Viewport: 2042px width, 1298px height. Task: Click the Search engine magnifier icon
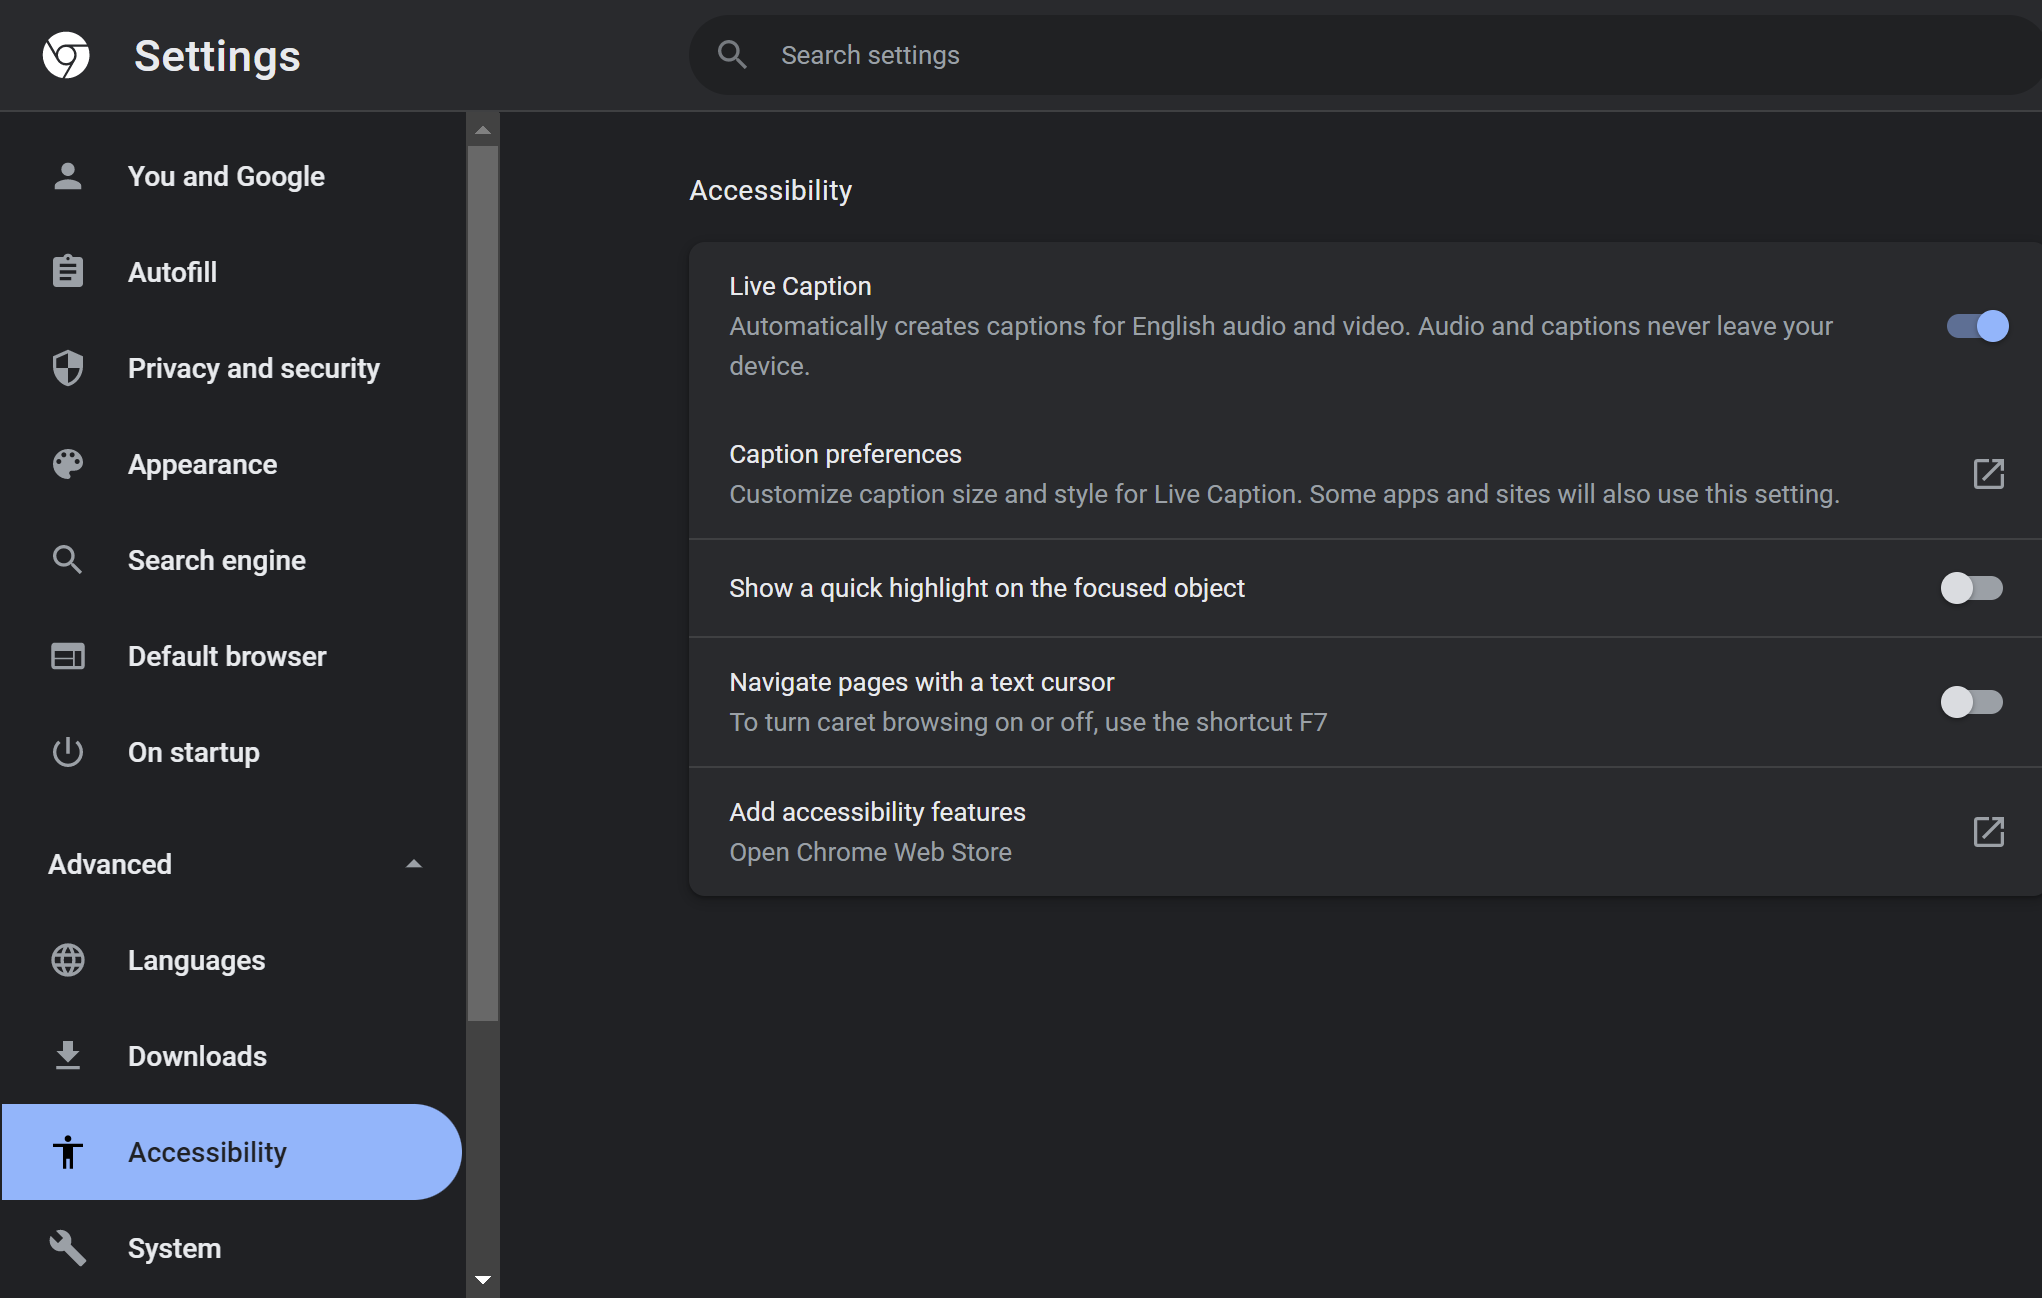tap(68, 560)
